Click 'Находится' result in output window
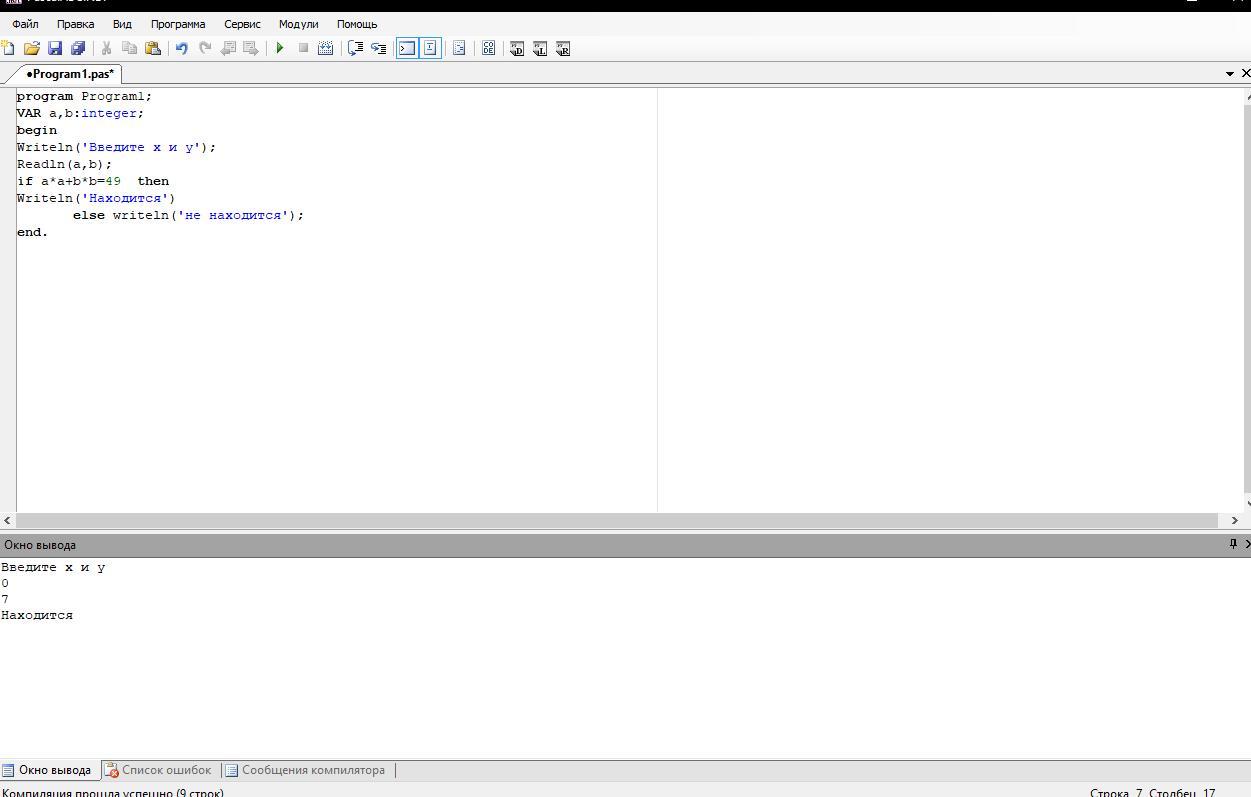The width and height of the screenshot is (1251, 797). pos(37,615)
